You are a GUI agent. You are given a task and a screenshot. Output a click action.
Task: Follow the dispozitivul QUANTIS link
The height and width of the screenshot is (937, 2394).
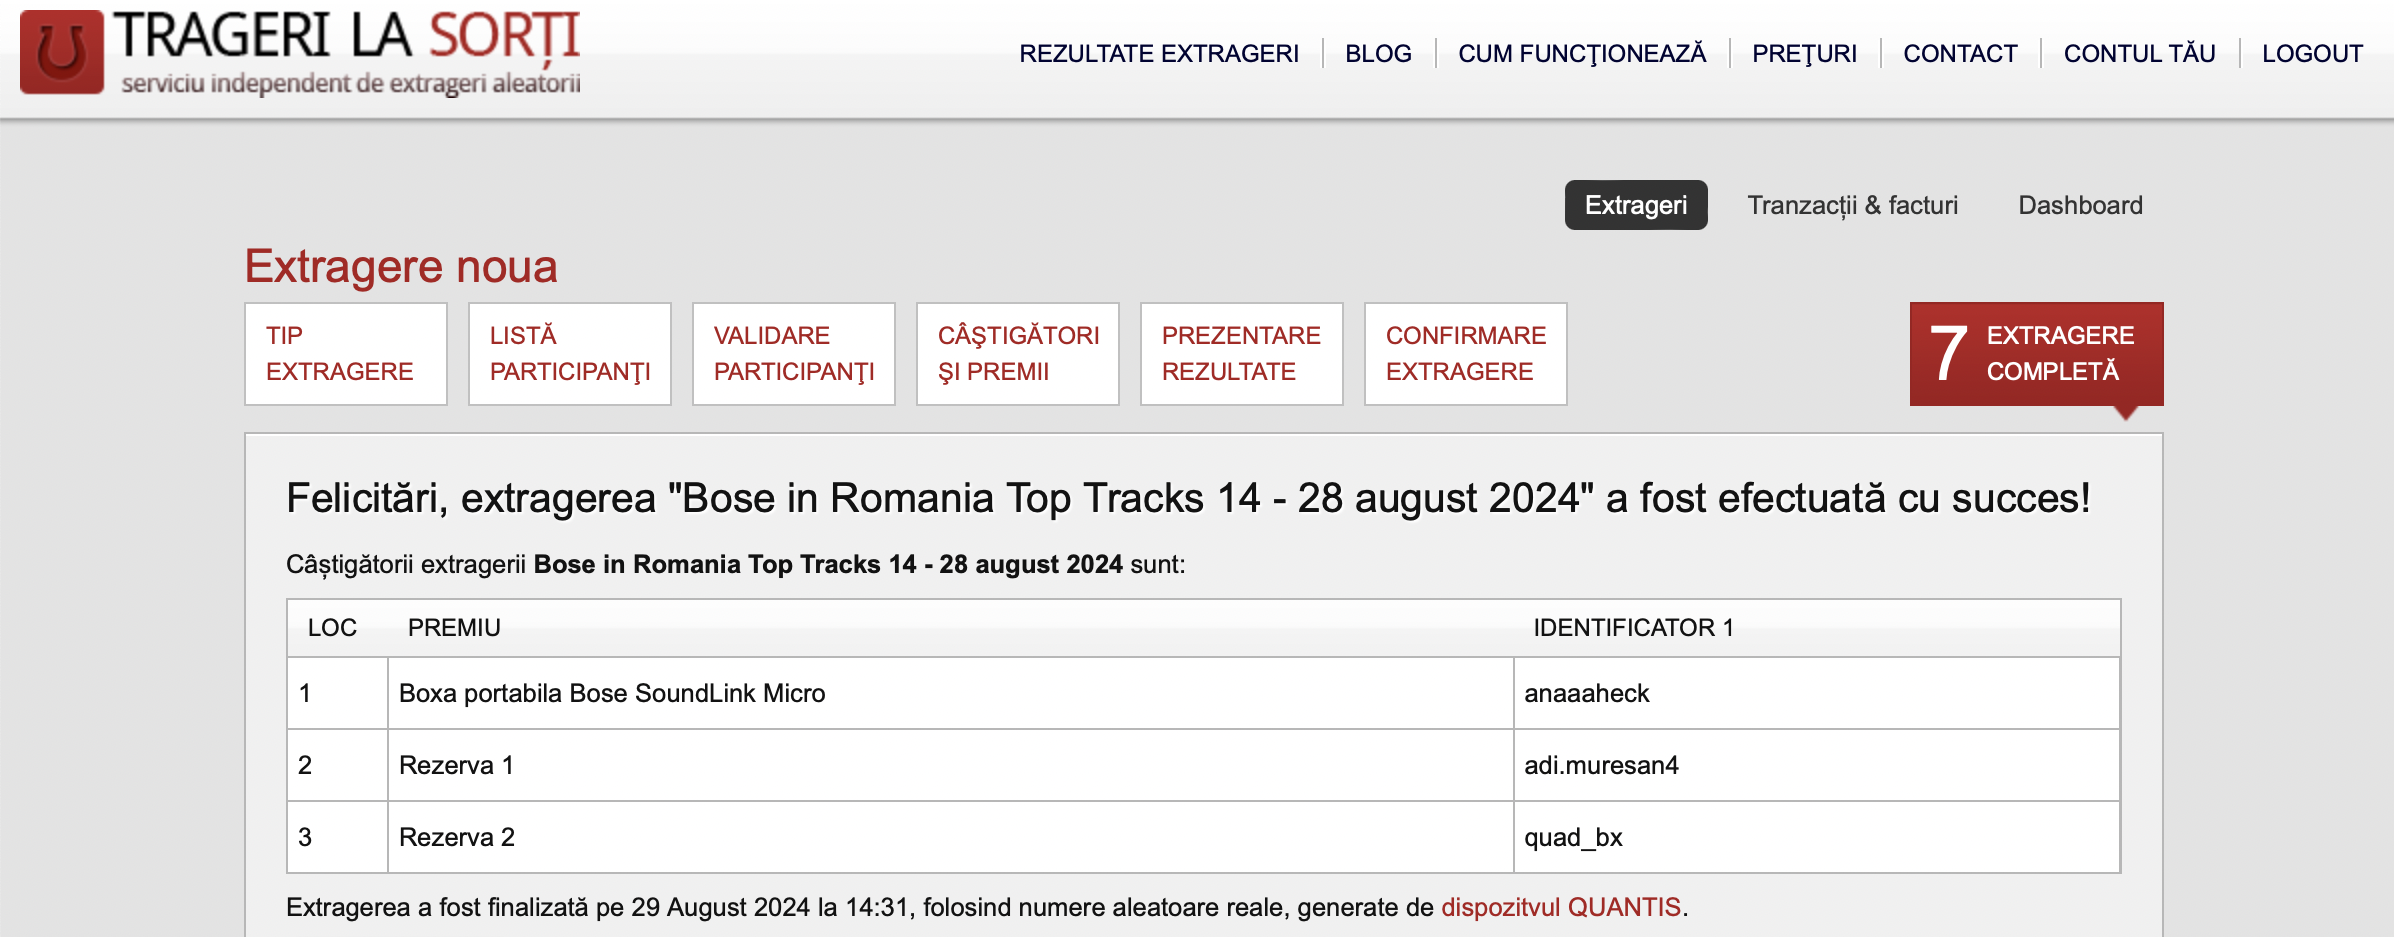coord(1560,907)
